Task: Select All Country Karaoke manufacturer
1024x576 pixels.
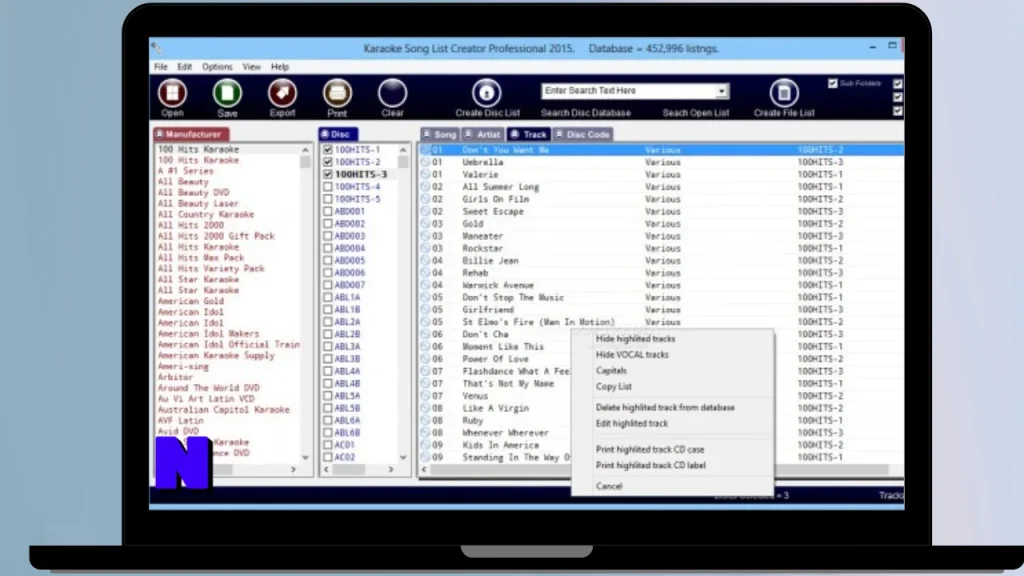Action: (206, 214)
